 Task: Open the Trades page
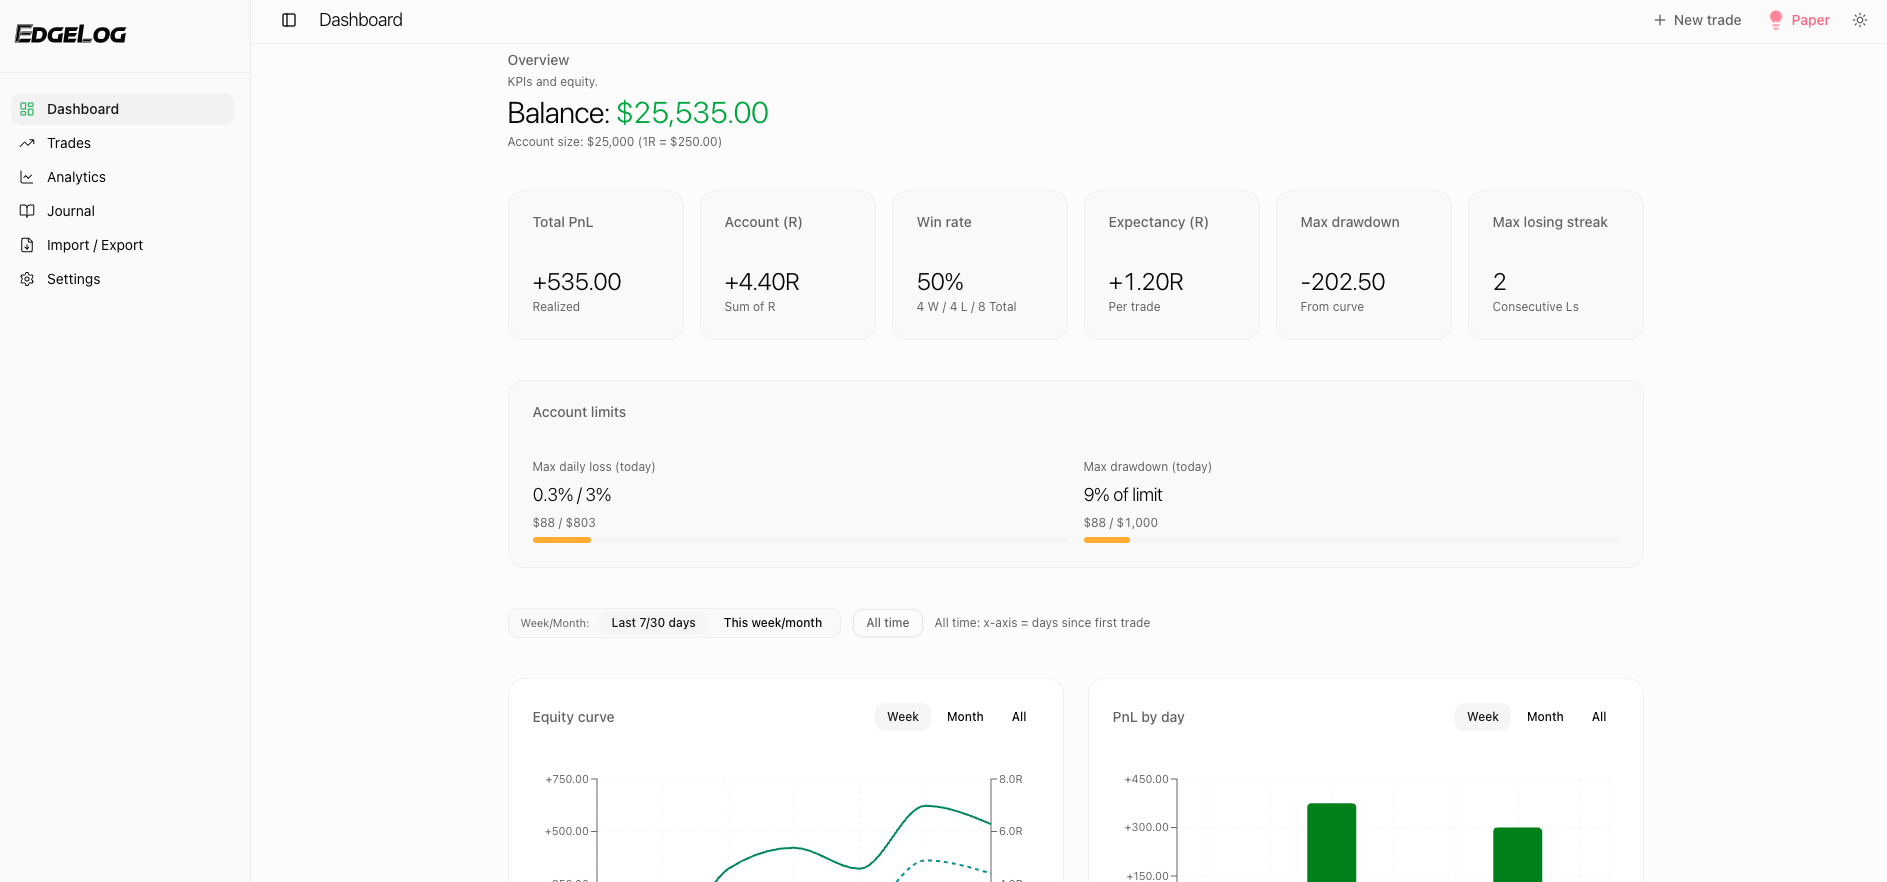click(x=122, y=143)
